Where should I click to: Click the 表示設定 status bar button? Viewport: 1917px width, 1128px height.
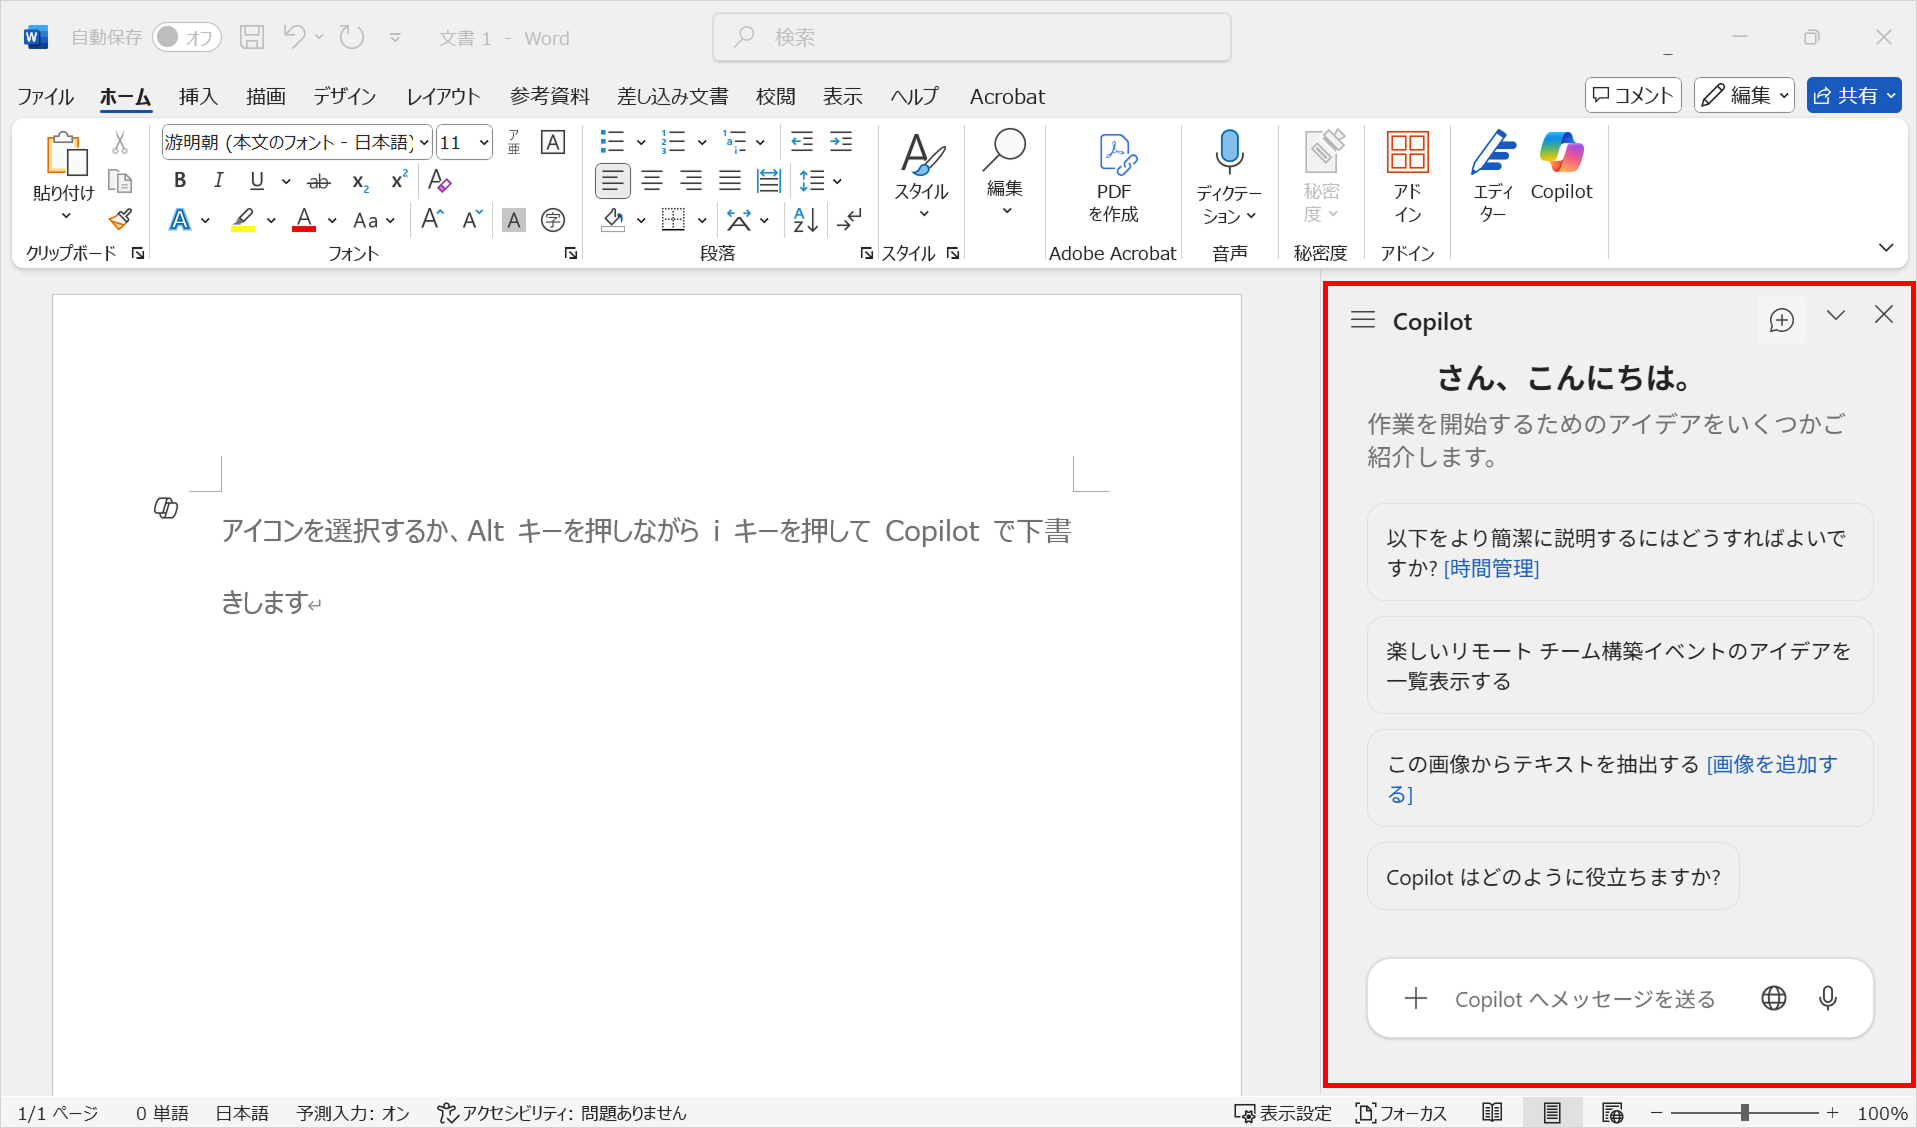(x=1283, y=1113)
